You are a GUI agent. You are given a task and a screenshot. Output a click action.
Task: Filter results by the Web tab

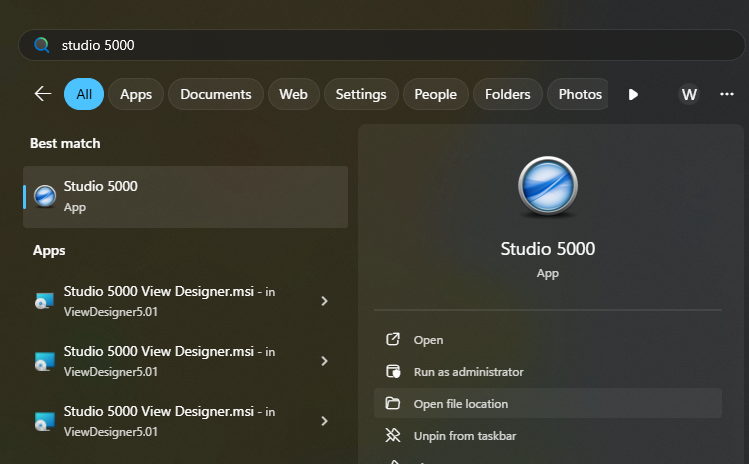click(x=293, y=94)
